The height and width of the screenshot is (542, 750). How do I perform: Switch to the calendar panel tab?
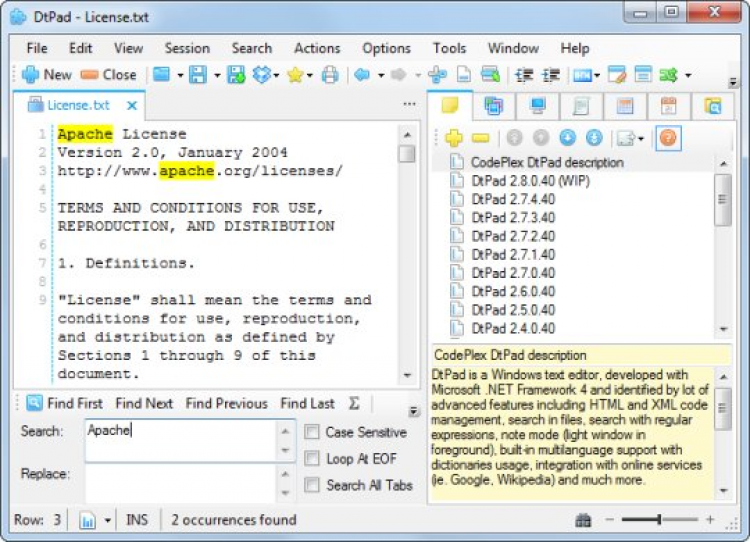coord(669,106)
